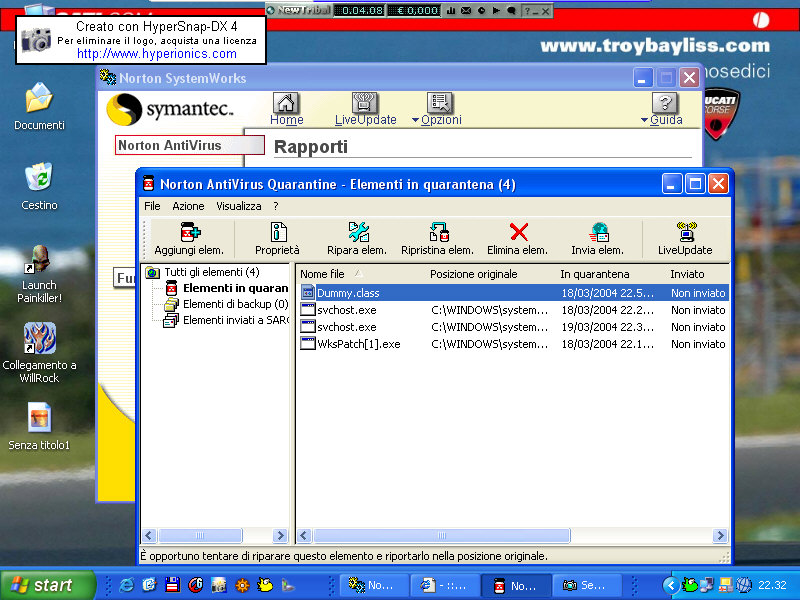Open the File menu
Screen dimensions: 800x600
point(152,206)
